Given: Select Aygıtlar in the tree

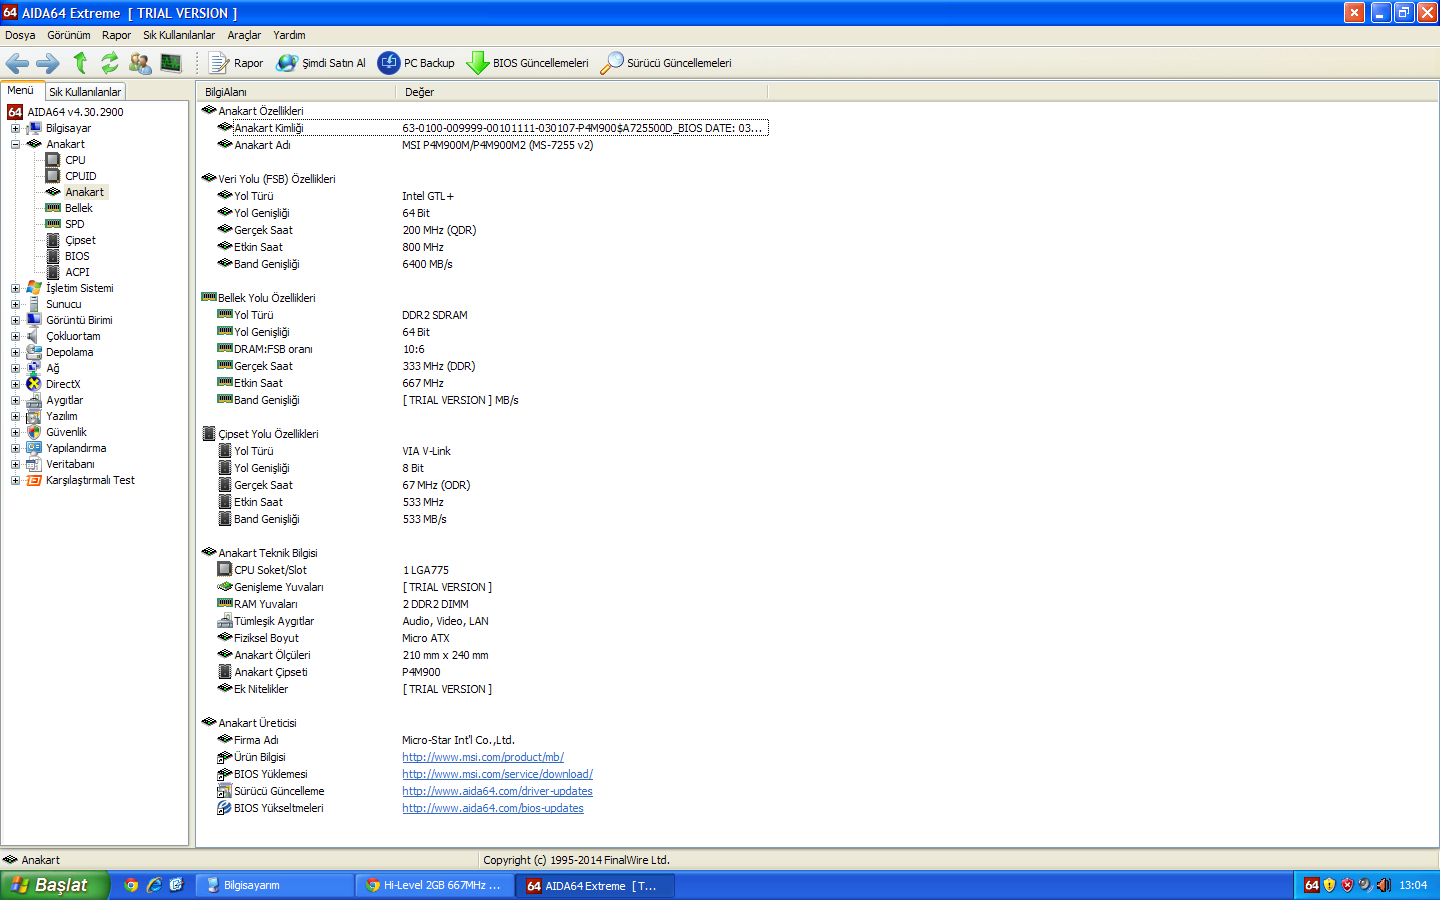Looking at the screenshot, I should coord(64,400).
